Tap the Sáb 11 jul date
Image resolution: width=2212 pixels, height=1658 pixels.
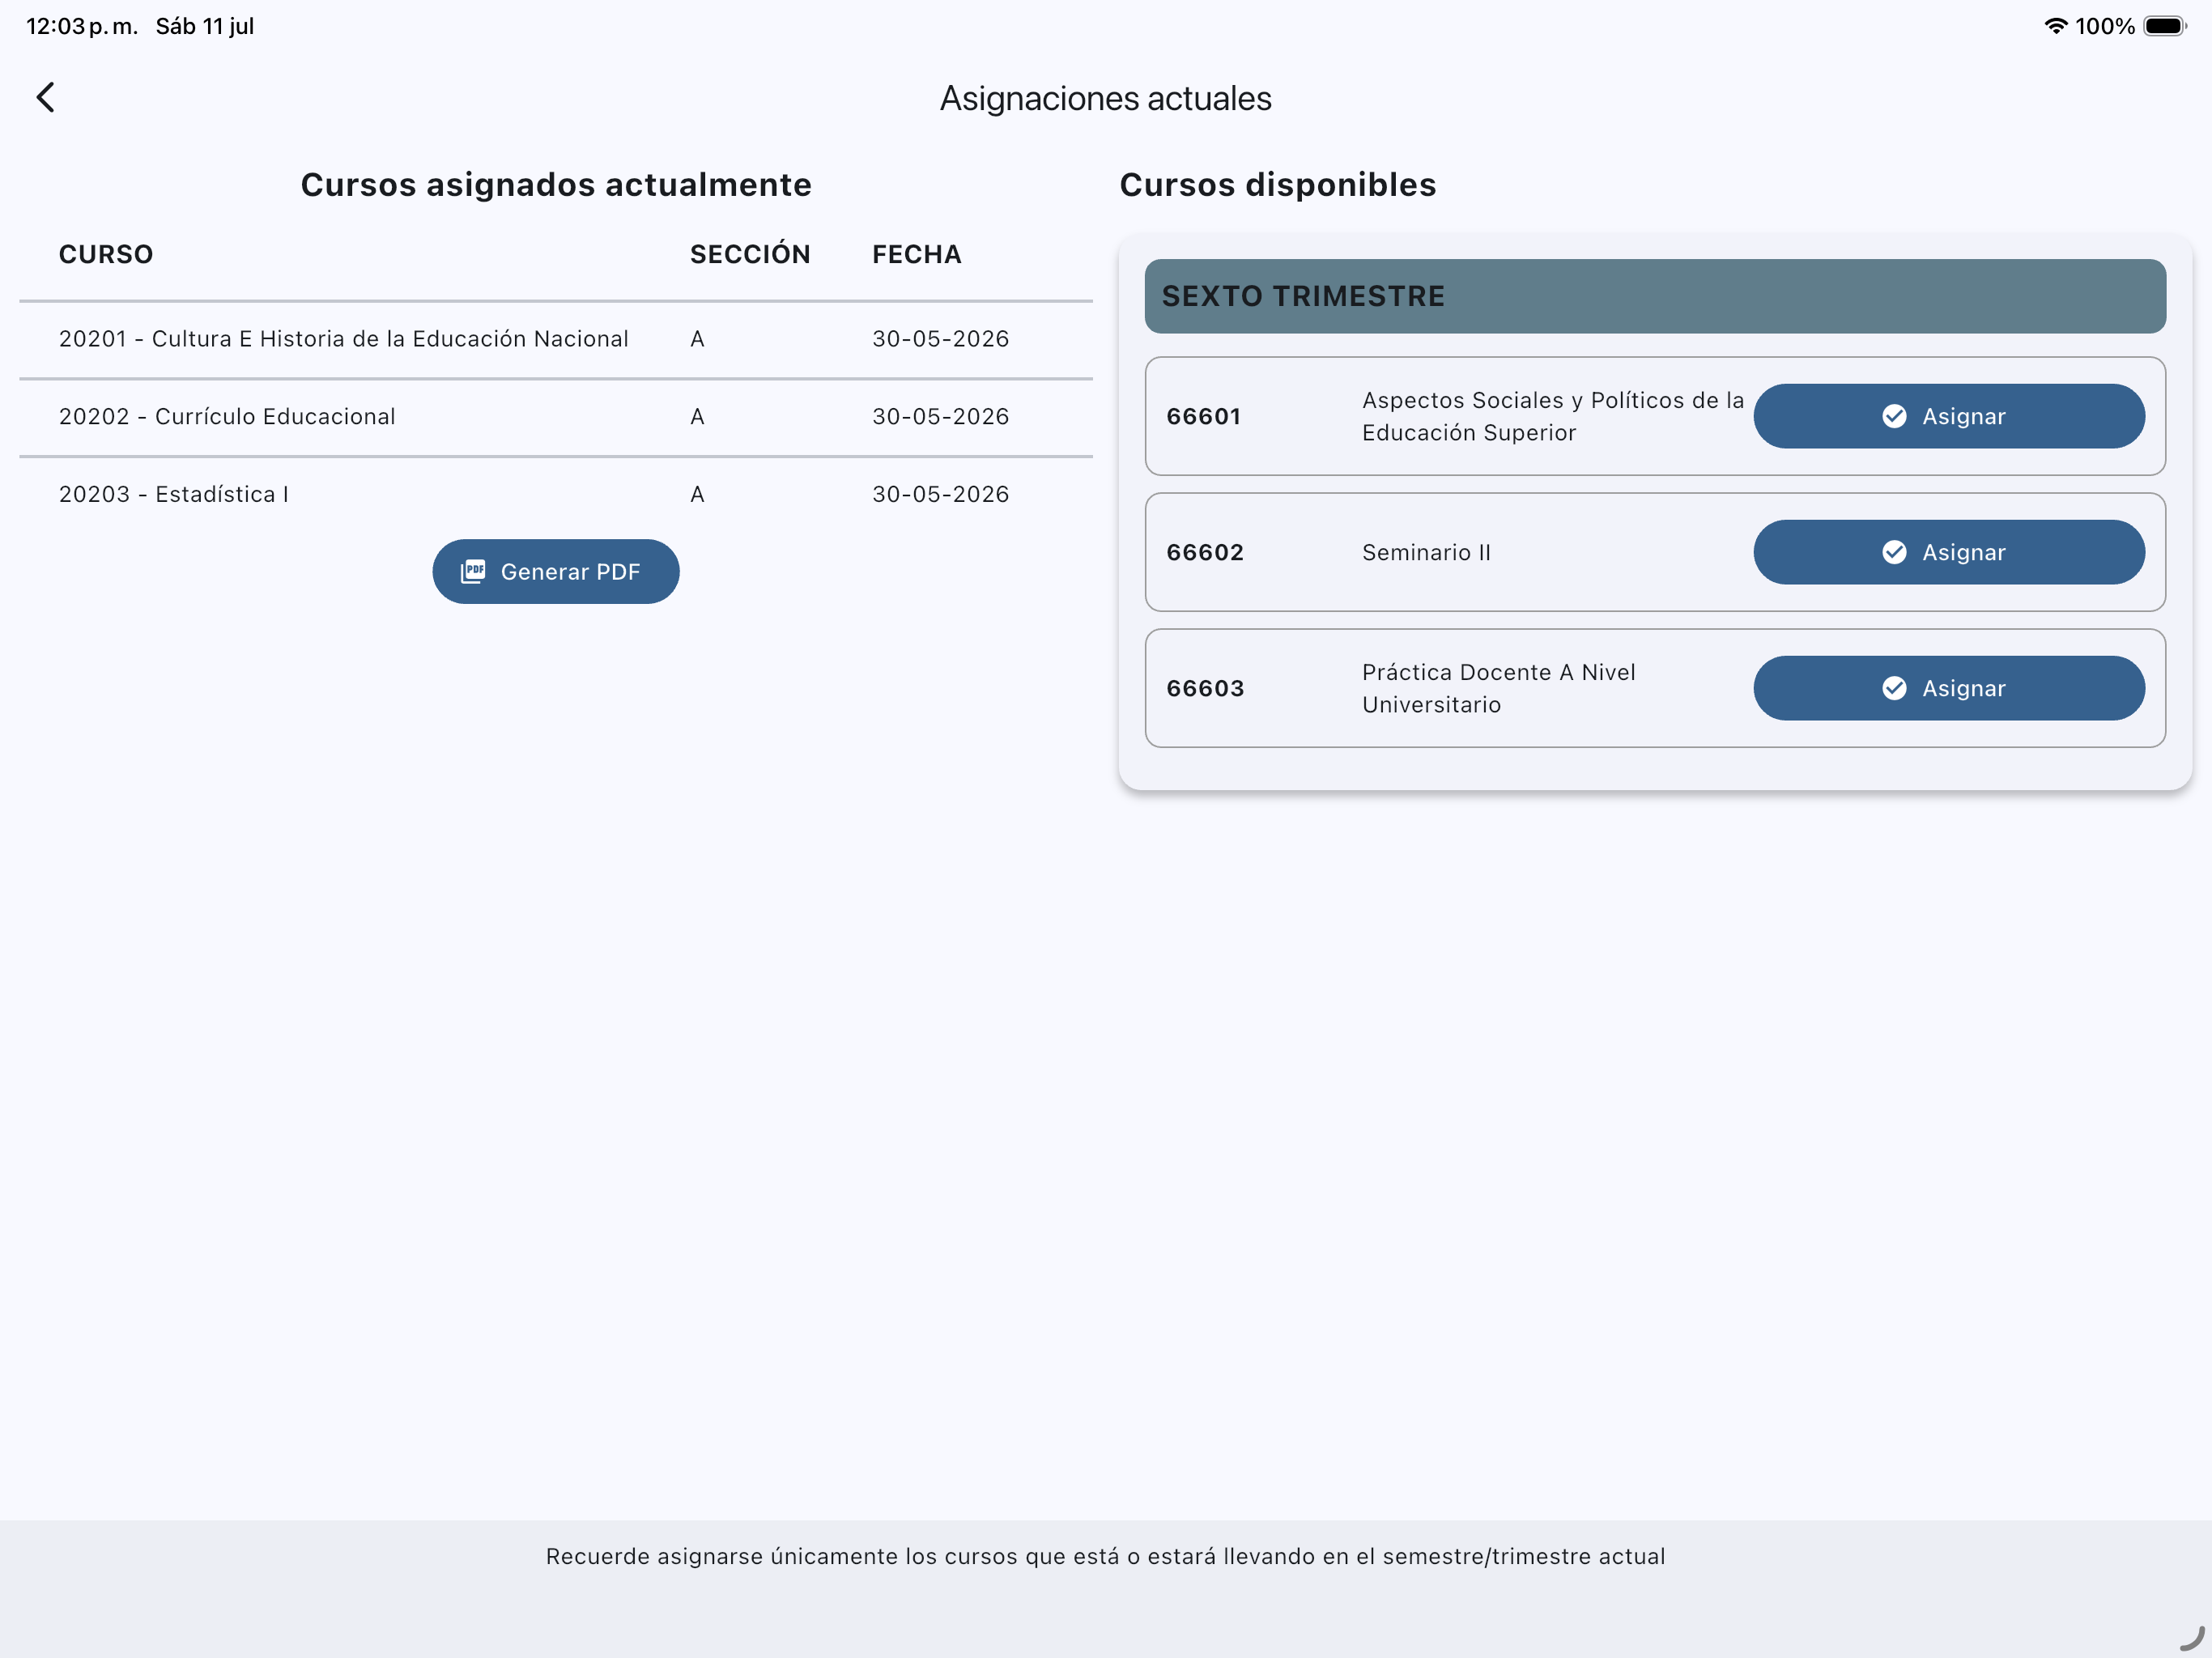(x=204, y=26)
